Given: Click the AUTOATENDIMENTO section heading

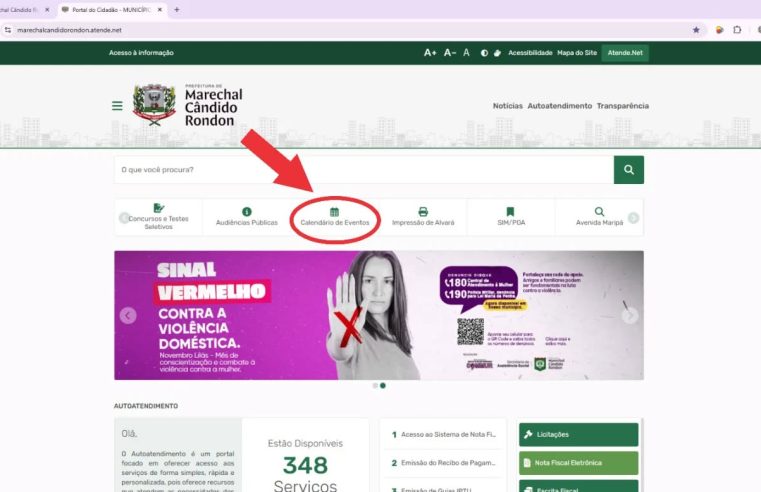Looking at the screenshot, I should click(x=146, y=406).
